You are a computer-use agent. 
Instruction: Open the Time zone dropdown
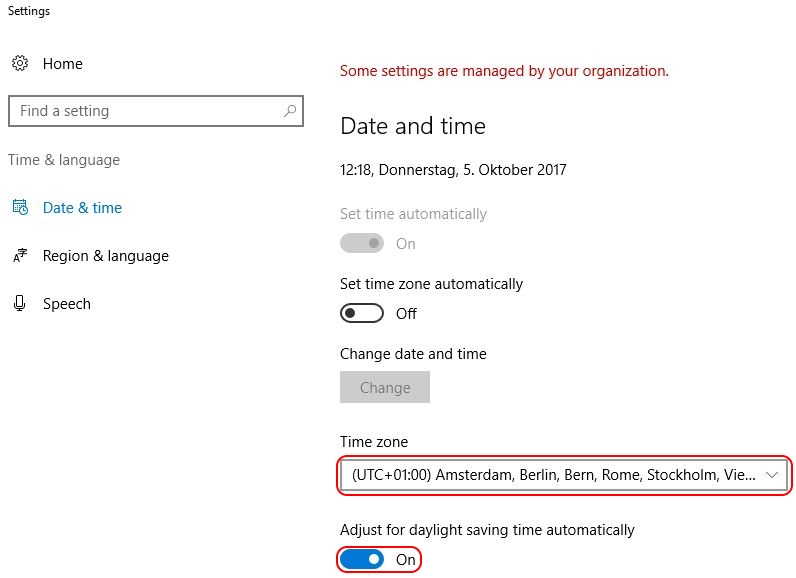[x=563, y=475]
